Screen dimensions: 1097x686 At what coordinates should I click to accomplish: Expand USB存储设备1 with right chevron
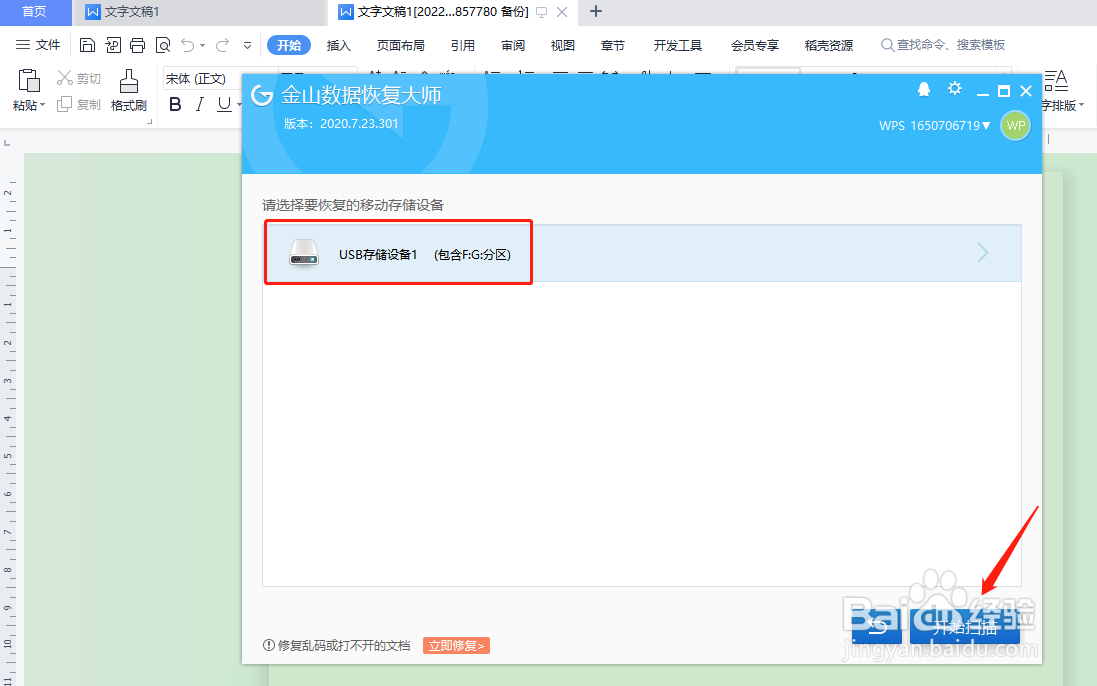(982, 253)
